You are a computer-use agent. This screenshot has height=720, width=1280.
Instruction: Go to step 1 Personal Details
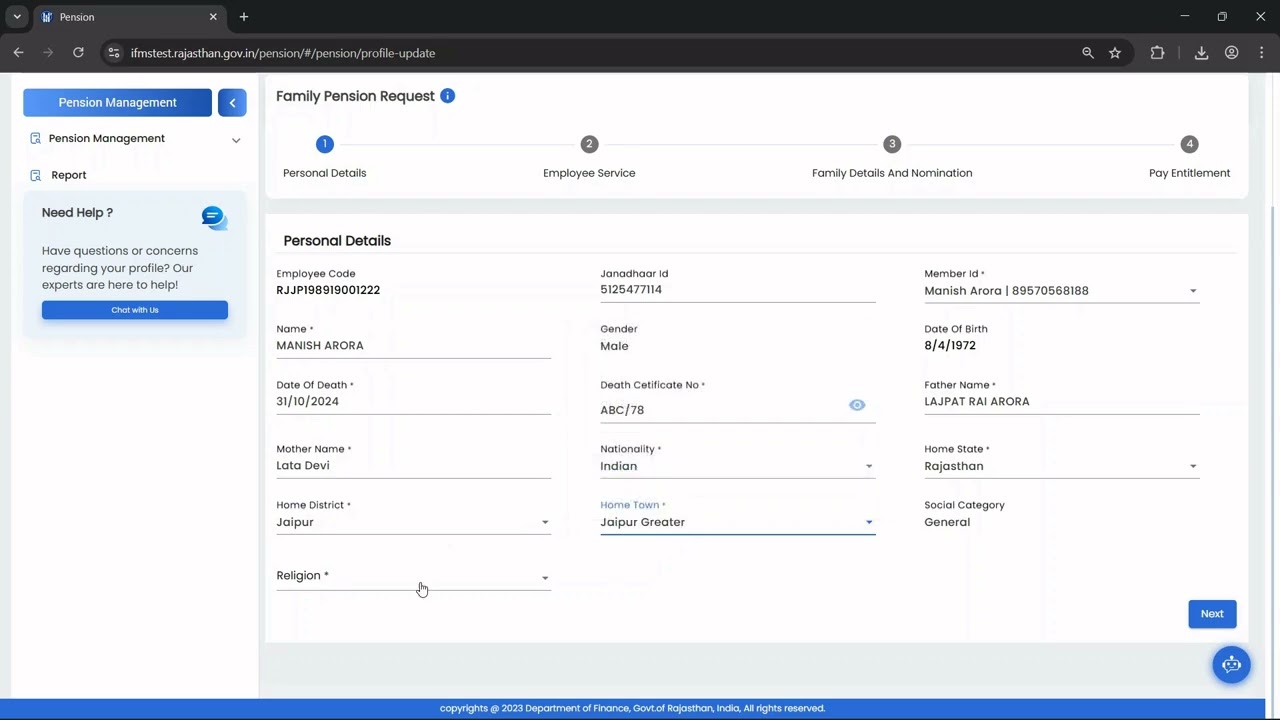tap(324, 144)
